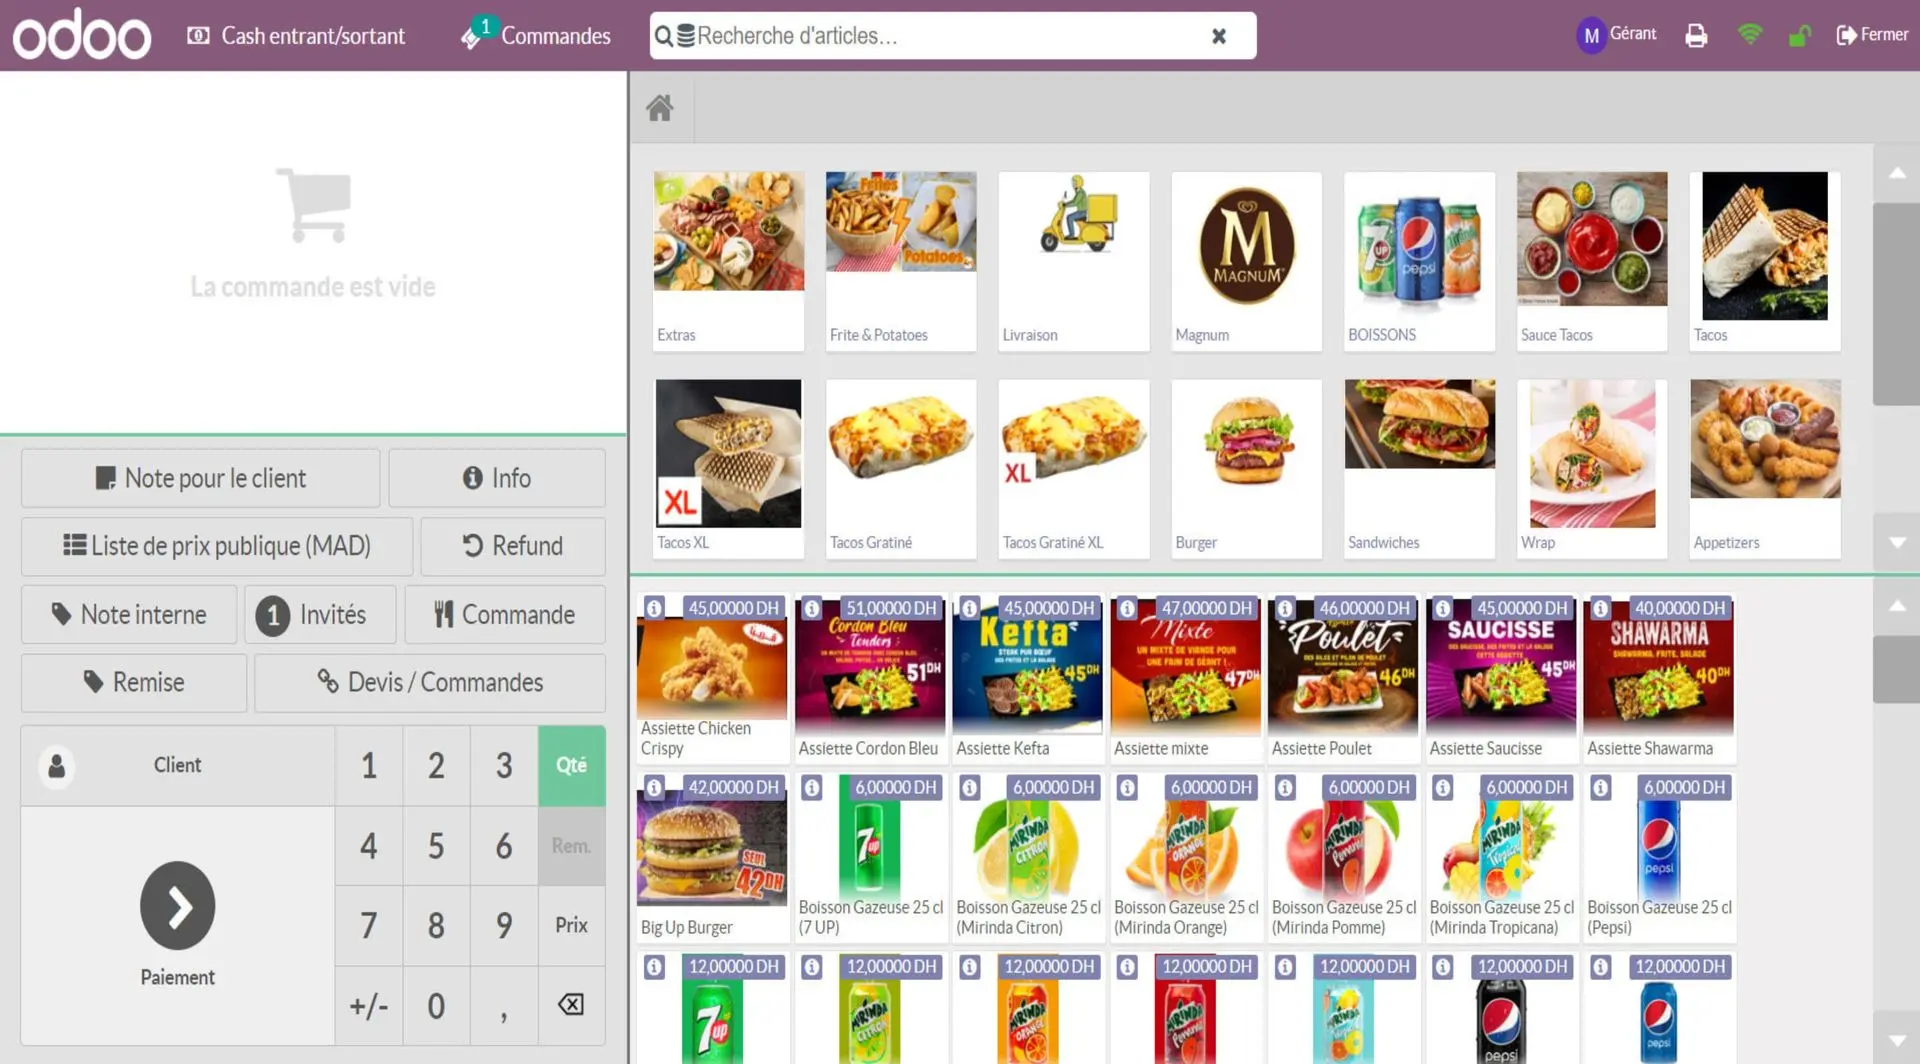
Task: Click the Info button
Action: 497,478
